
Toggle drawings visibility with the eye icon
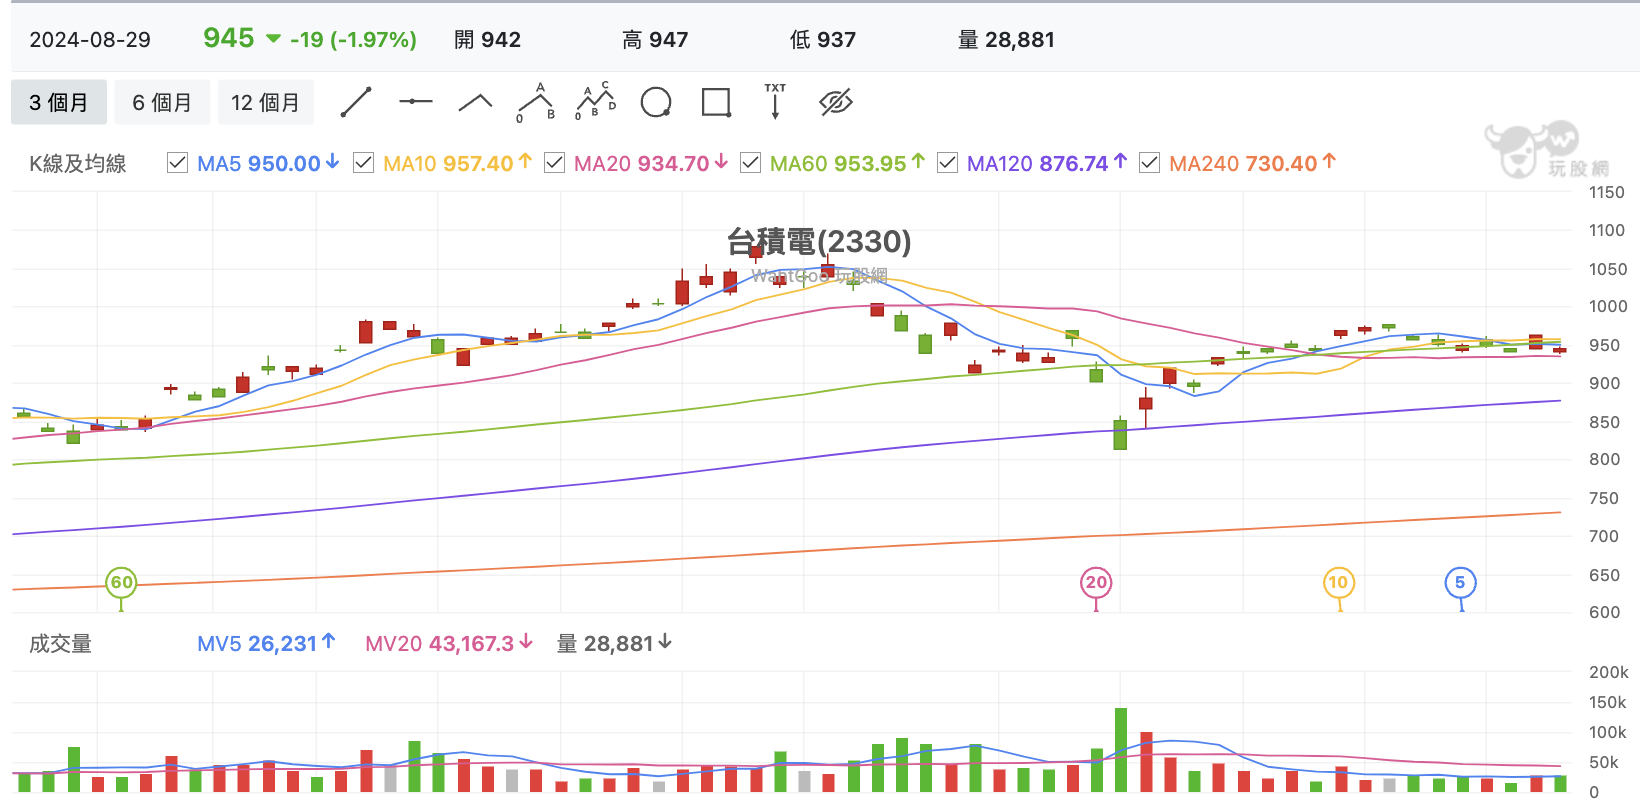click(835, 102)
